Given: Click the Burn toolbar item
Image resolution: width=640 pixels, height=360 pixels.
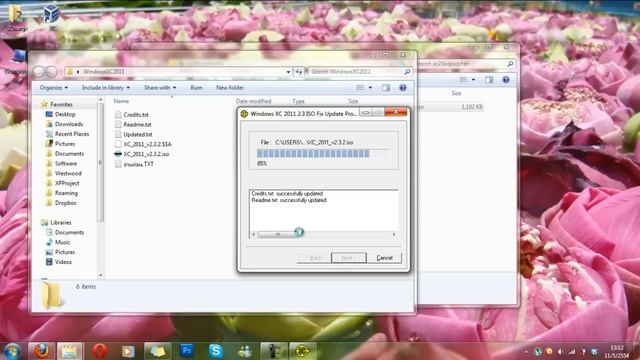Looking at the screenshot, I should point(196,88).
